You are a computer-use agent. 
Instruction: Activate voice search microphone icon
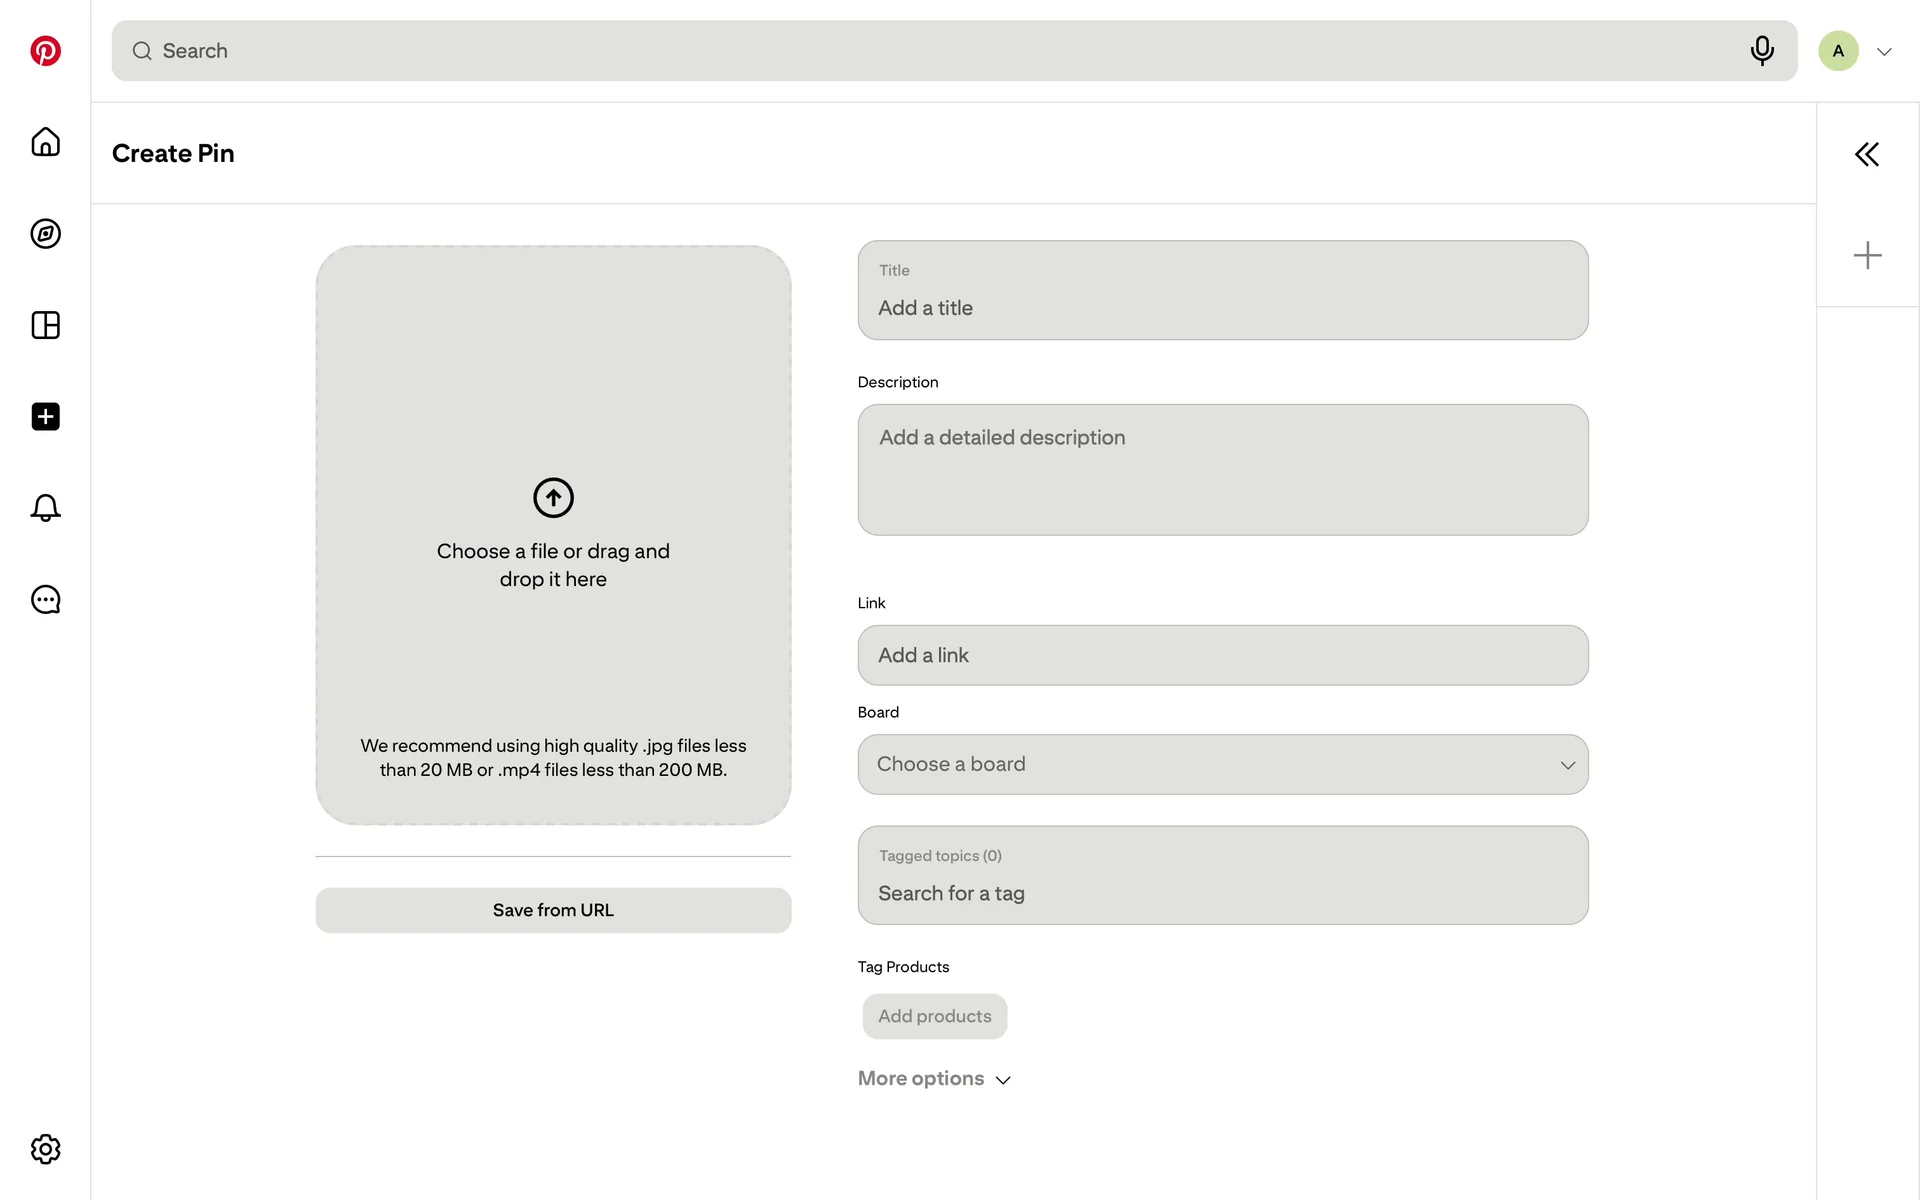click(1762, 50)
